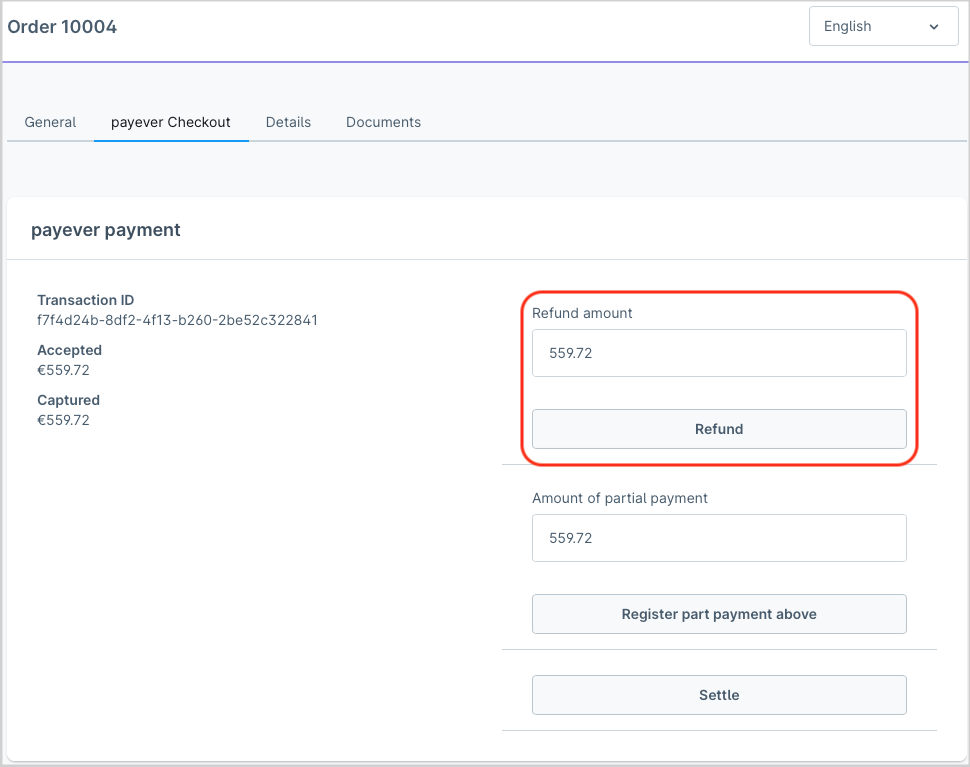
Task: Click the Refund button
Action: [x=719, y=429]
